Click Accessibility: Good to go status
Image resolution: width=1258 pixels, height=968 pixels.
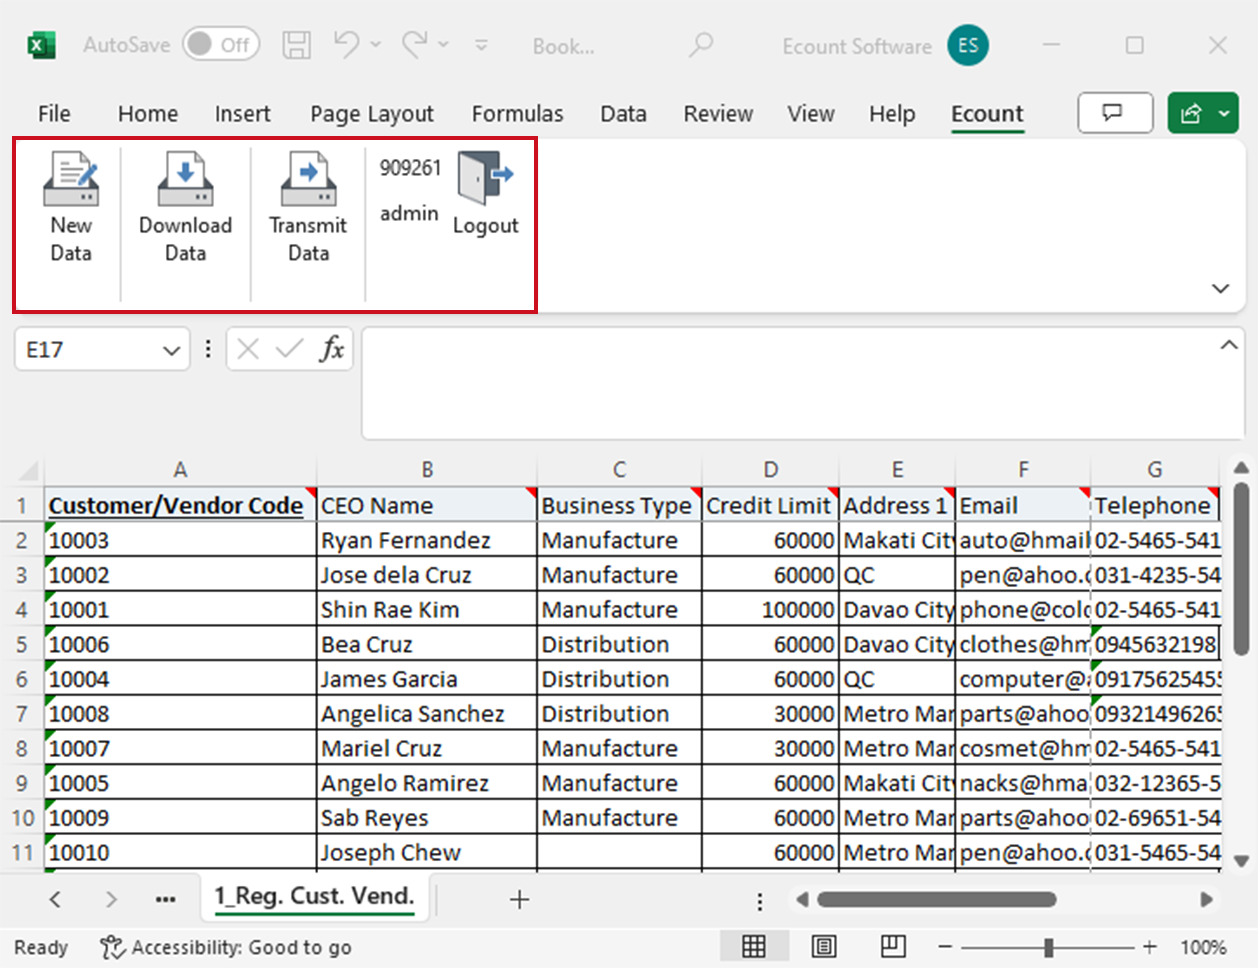226,947
